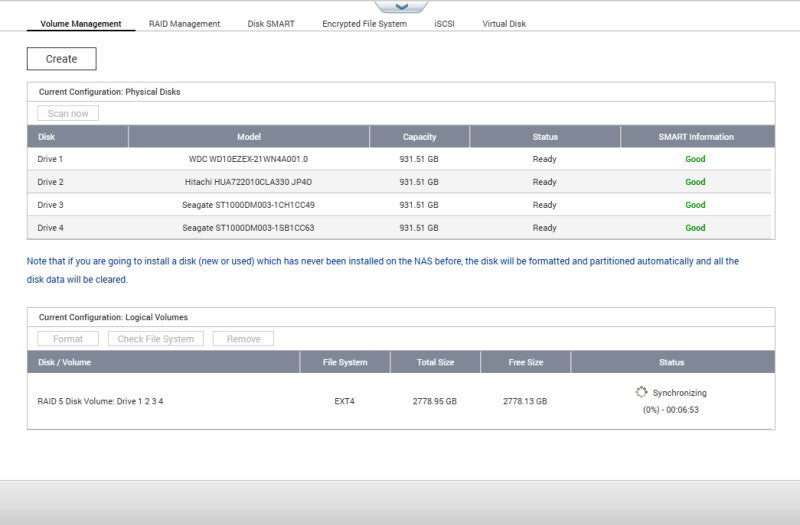
Task: Click the synchronizing spinner icon
Action: pyautogui.click(x=641, y=392)
